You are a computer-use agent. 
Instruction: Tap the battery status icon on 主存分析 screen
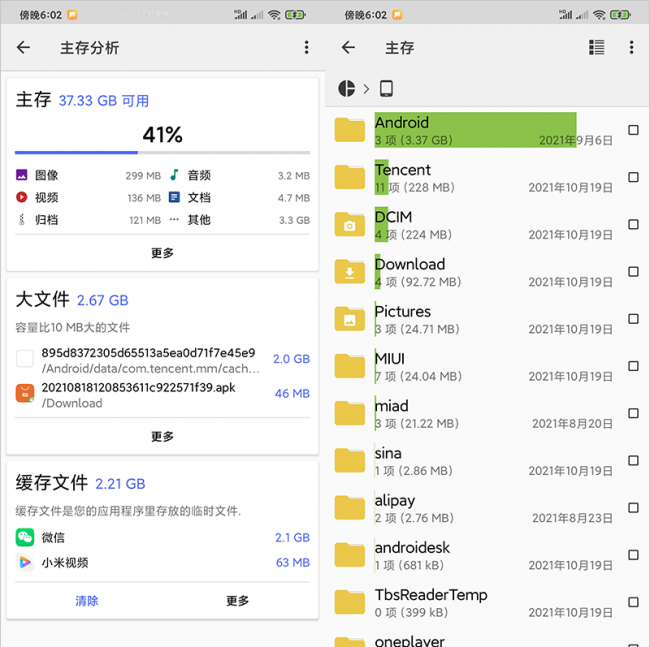[295, 15]
